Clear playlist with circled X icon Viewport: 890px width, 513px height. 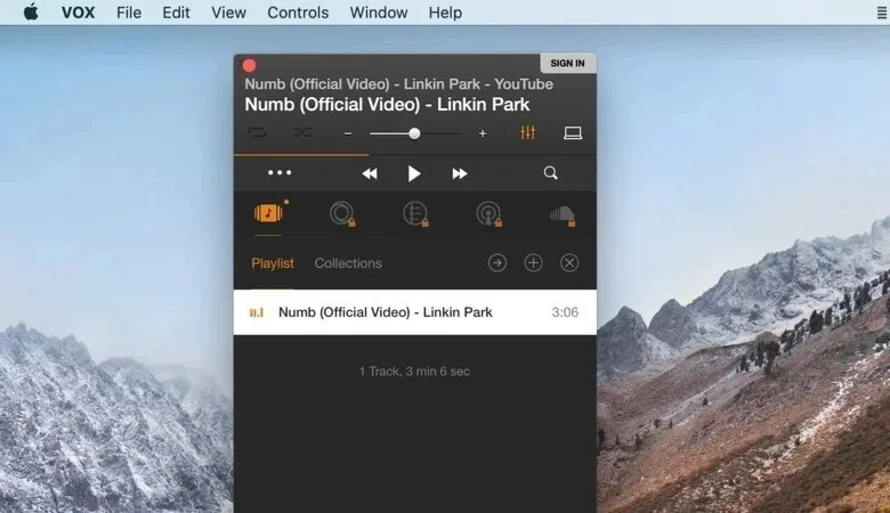click(x=569, y=262)
